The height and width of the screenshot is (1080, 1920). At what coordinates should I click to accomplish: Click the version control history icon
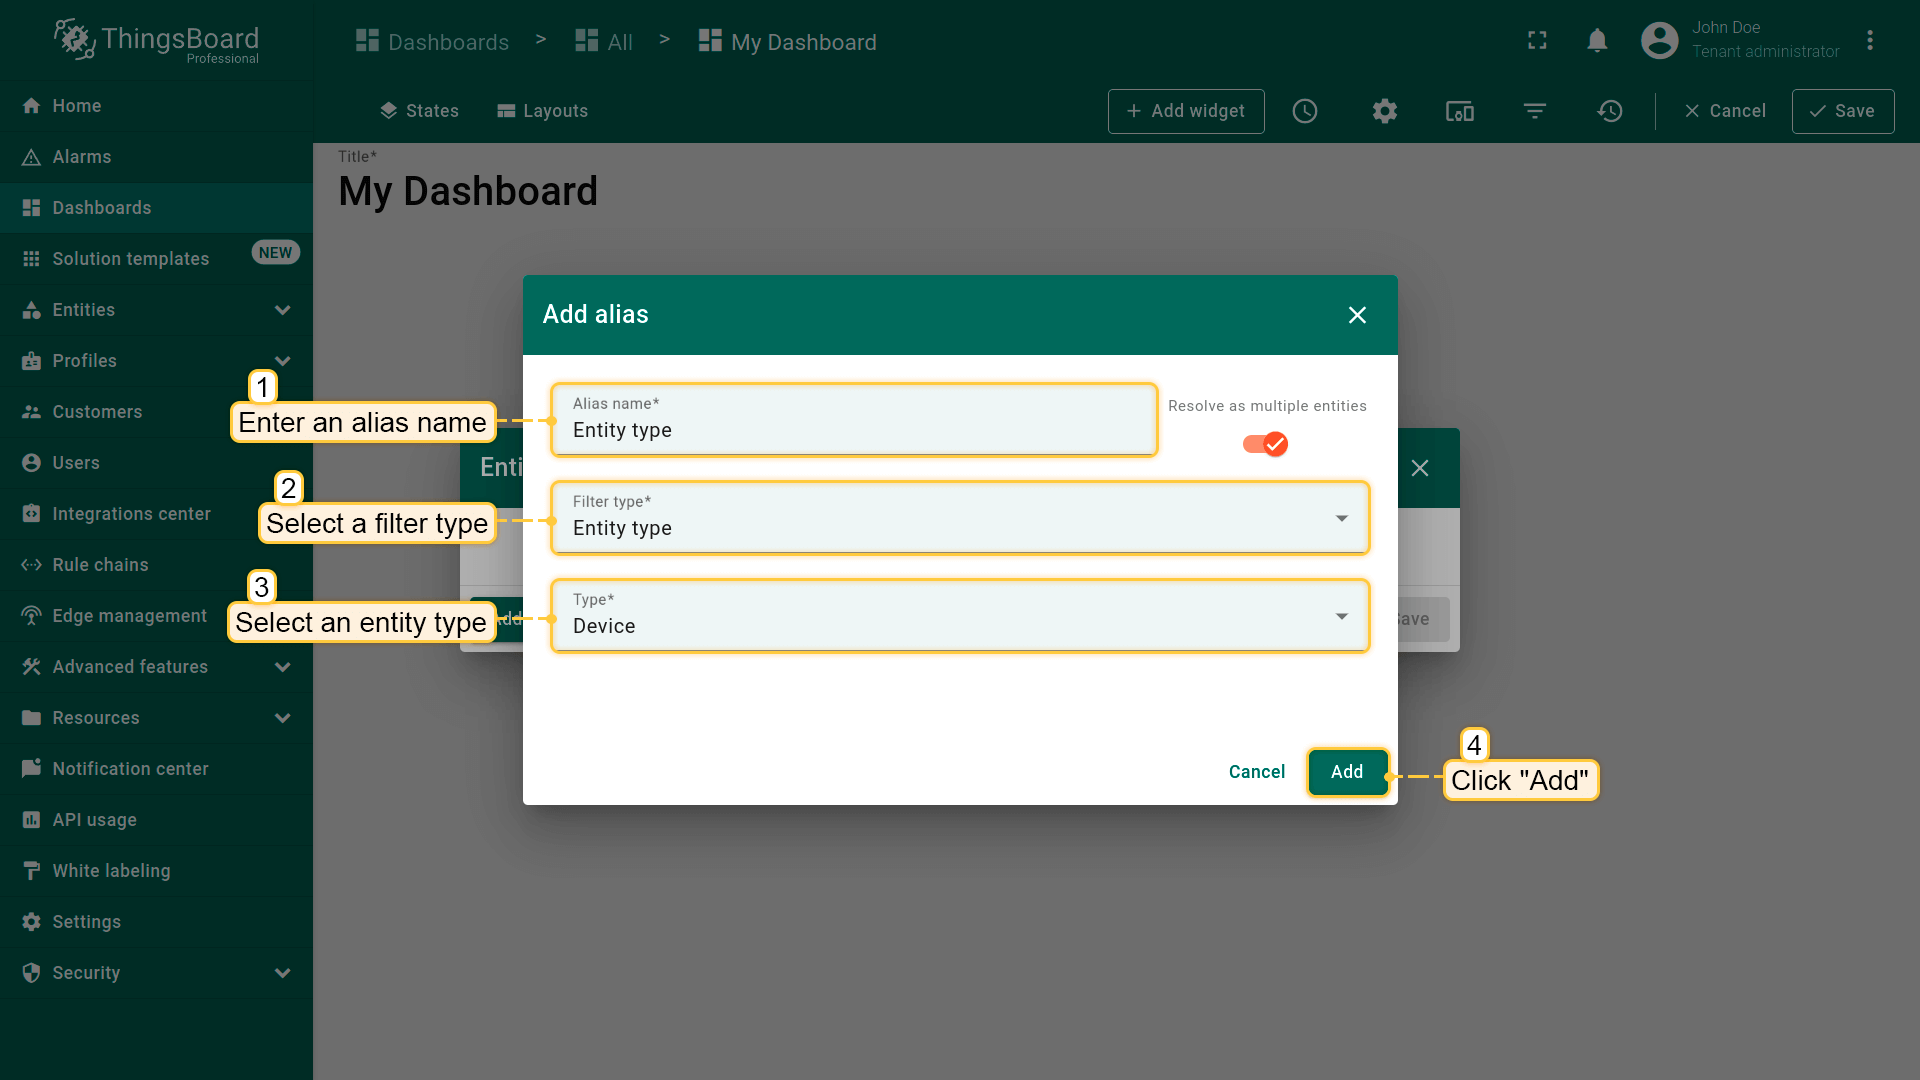1610,111
